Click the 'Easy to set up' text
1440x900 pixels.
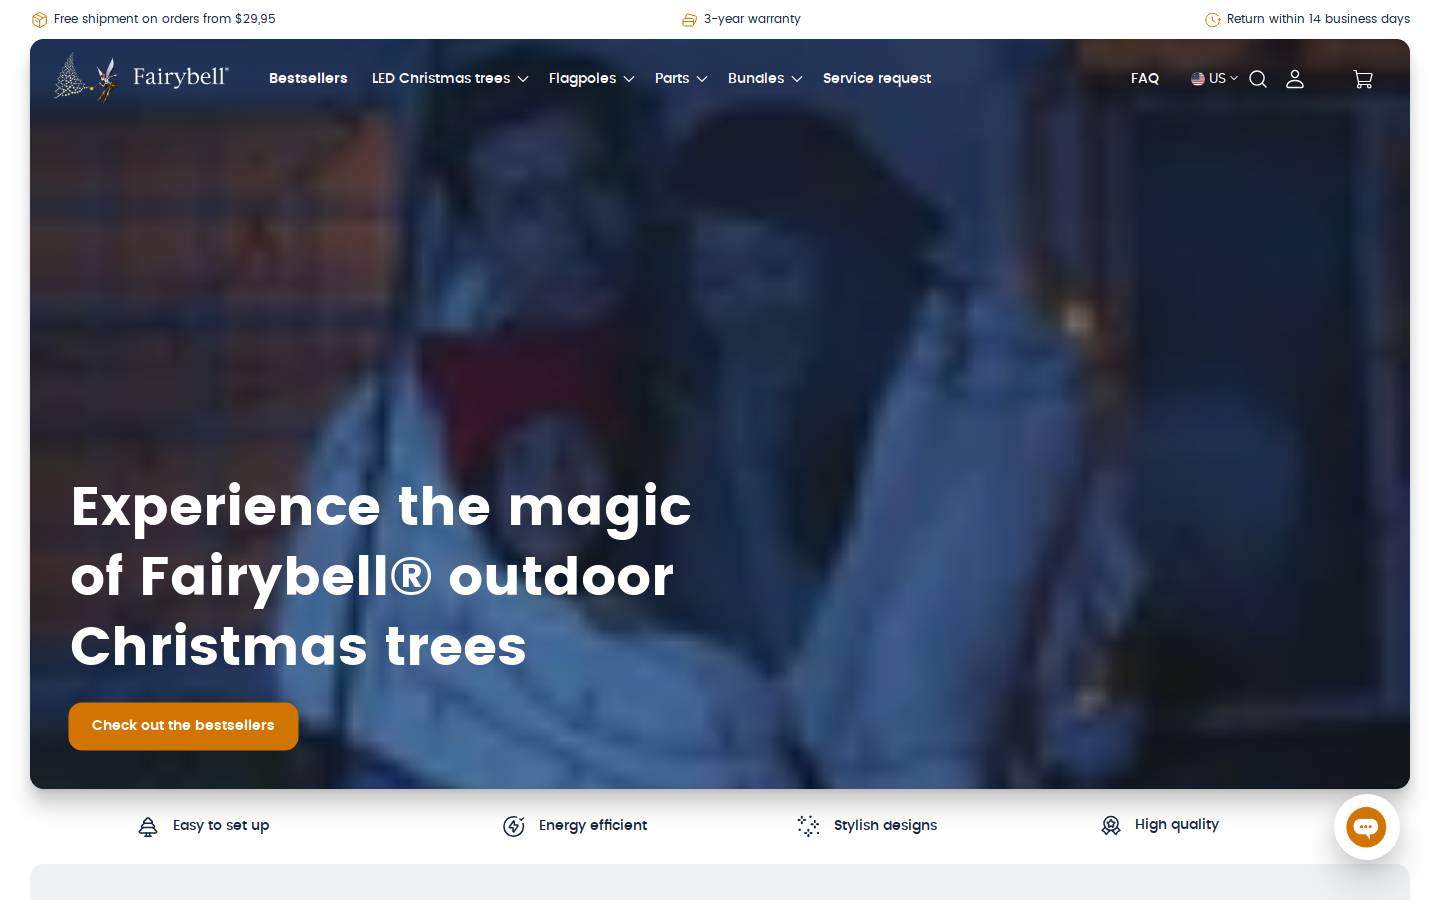coord(221,825)
